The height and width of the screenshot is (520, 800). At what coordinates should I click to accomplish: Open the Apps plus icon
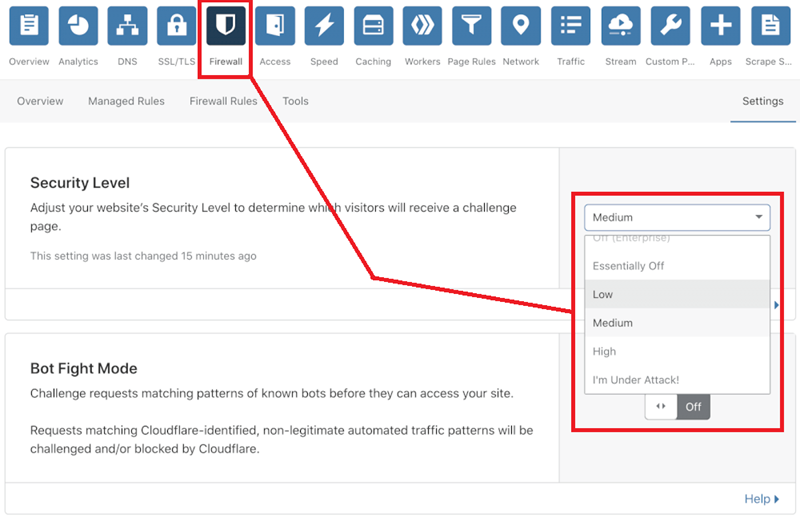(x=720, y=26)
